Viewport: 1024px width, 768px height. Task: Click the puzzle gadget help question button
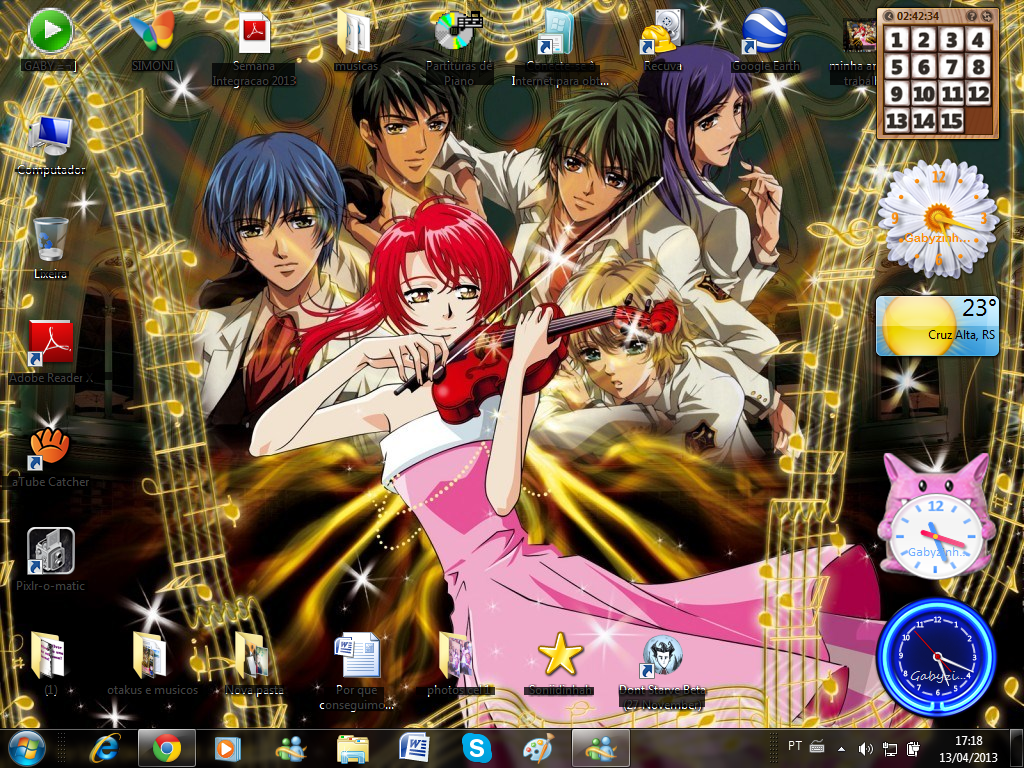tap(972, 15)
